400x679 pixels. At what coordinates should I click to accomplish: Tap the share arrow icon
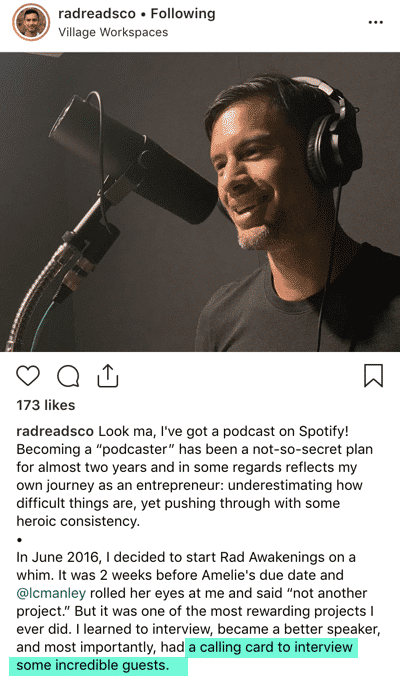pos(108,375)
